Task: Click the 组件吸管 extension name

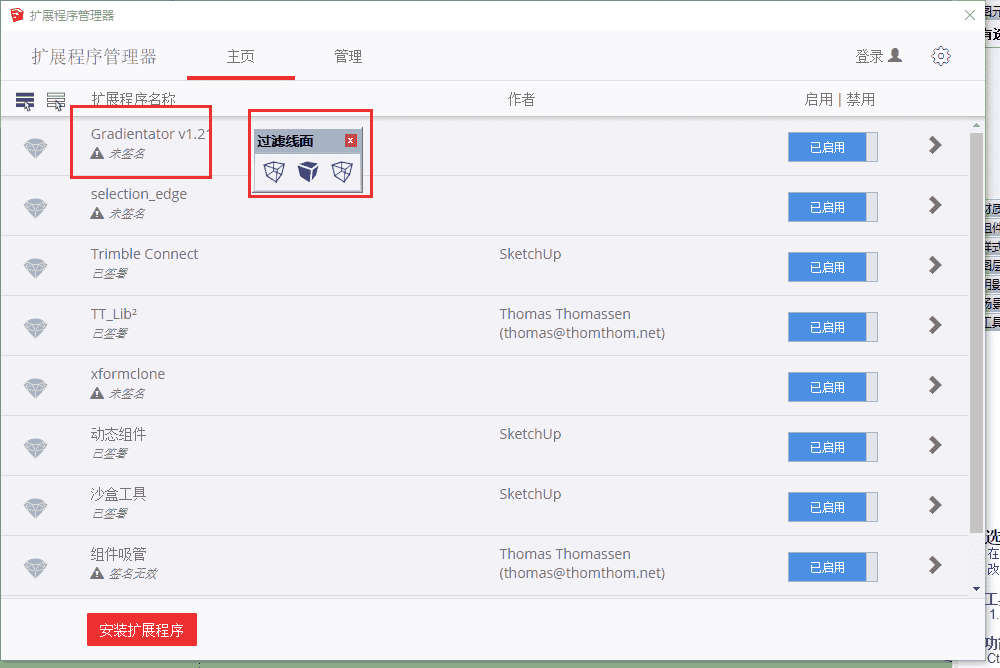Action: [x=118, y=554]
